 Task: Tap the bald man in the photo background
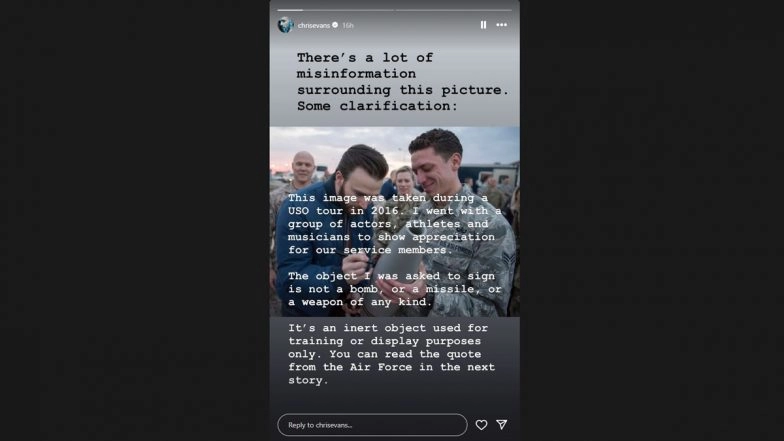302,168
